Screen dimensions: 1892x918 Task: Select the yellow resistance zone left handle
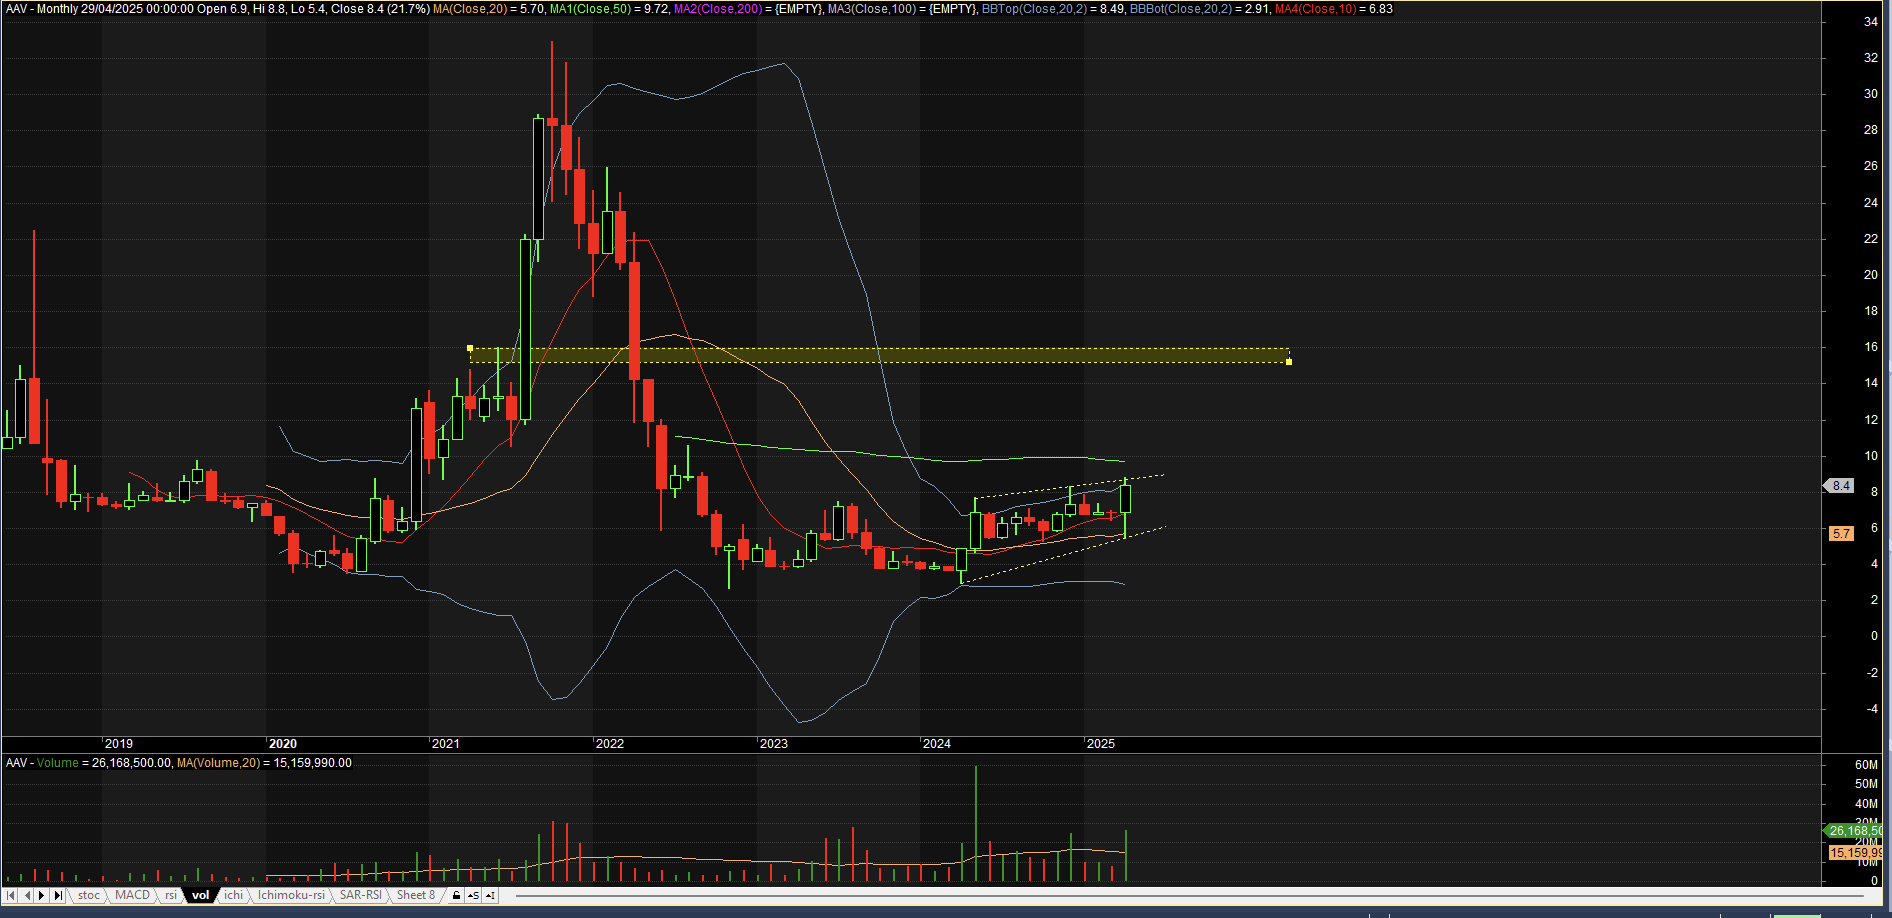click(x=470, y=348)
